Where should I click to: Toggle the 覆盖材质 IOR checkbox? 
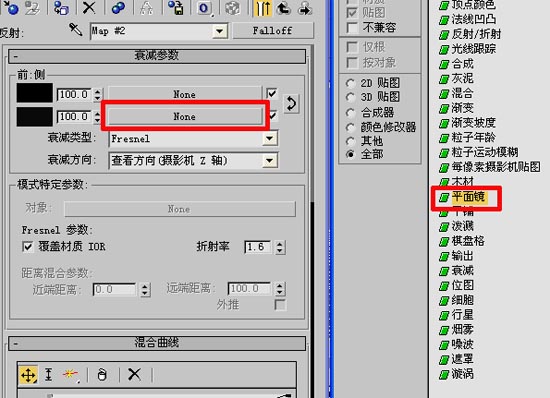click(28, 247)
